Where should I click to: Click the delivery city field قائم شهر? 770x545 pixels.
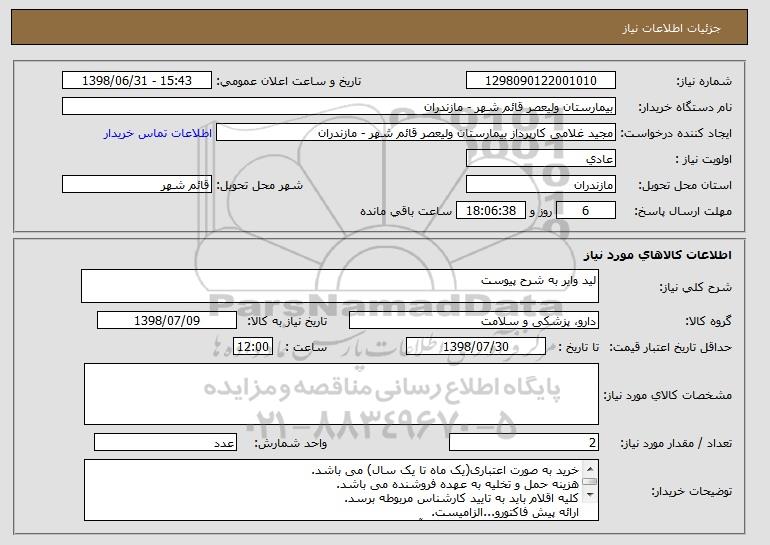[137, 185]
